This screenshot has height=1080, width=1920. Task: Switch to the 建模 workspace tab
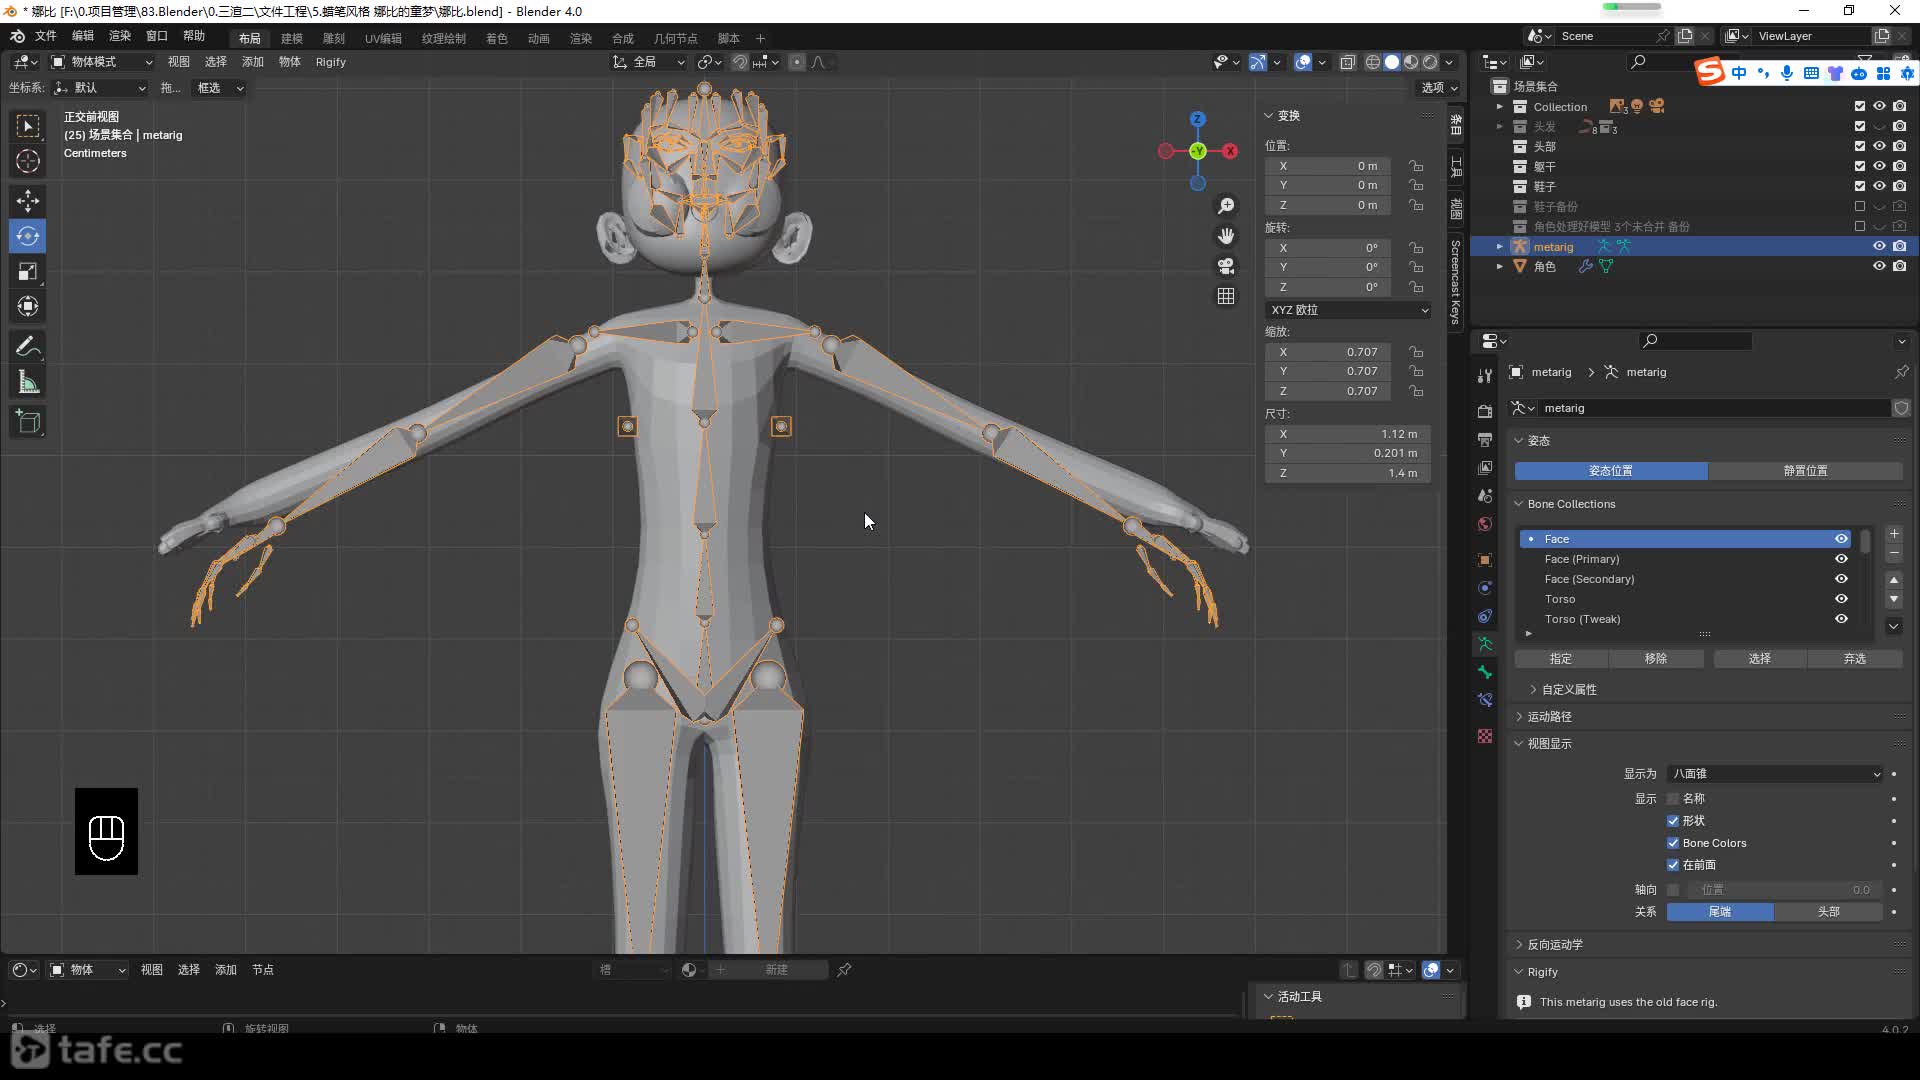click(292, 38)
